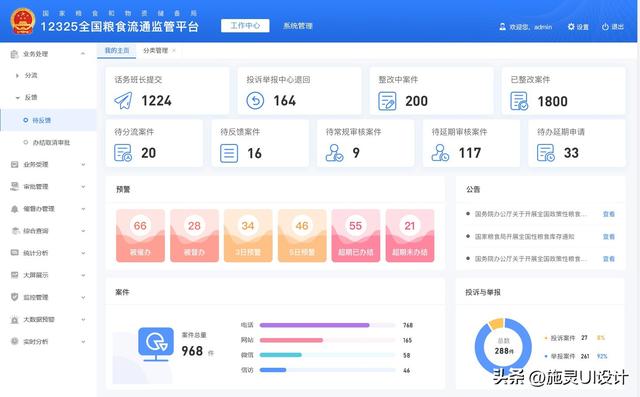Log out with the 退出 button

point(613,27)
